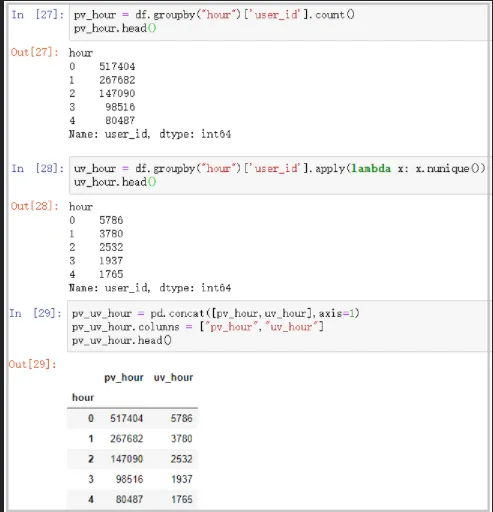The width and height of the screenshot is (493, 512).
Task: Click table cell 98516 in Out[29]
Action: [x=130, y=479]
